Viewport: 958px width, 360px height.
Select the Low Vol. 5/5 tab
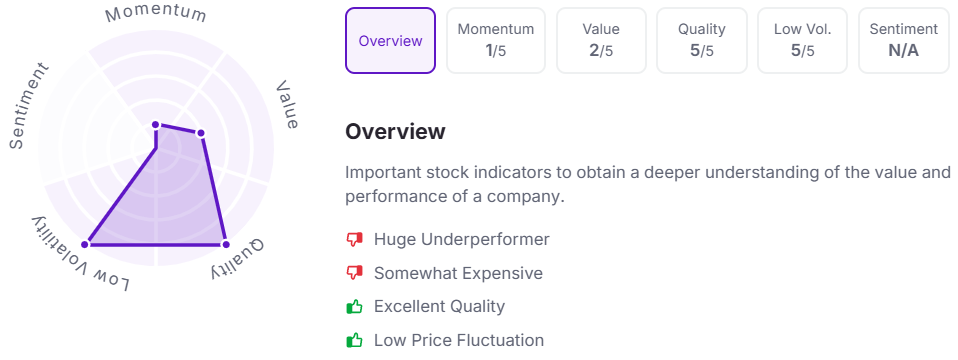click(803, 40)
